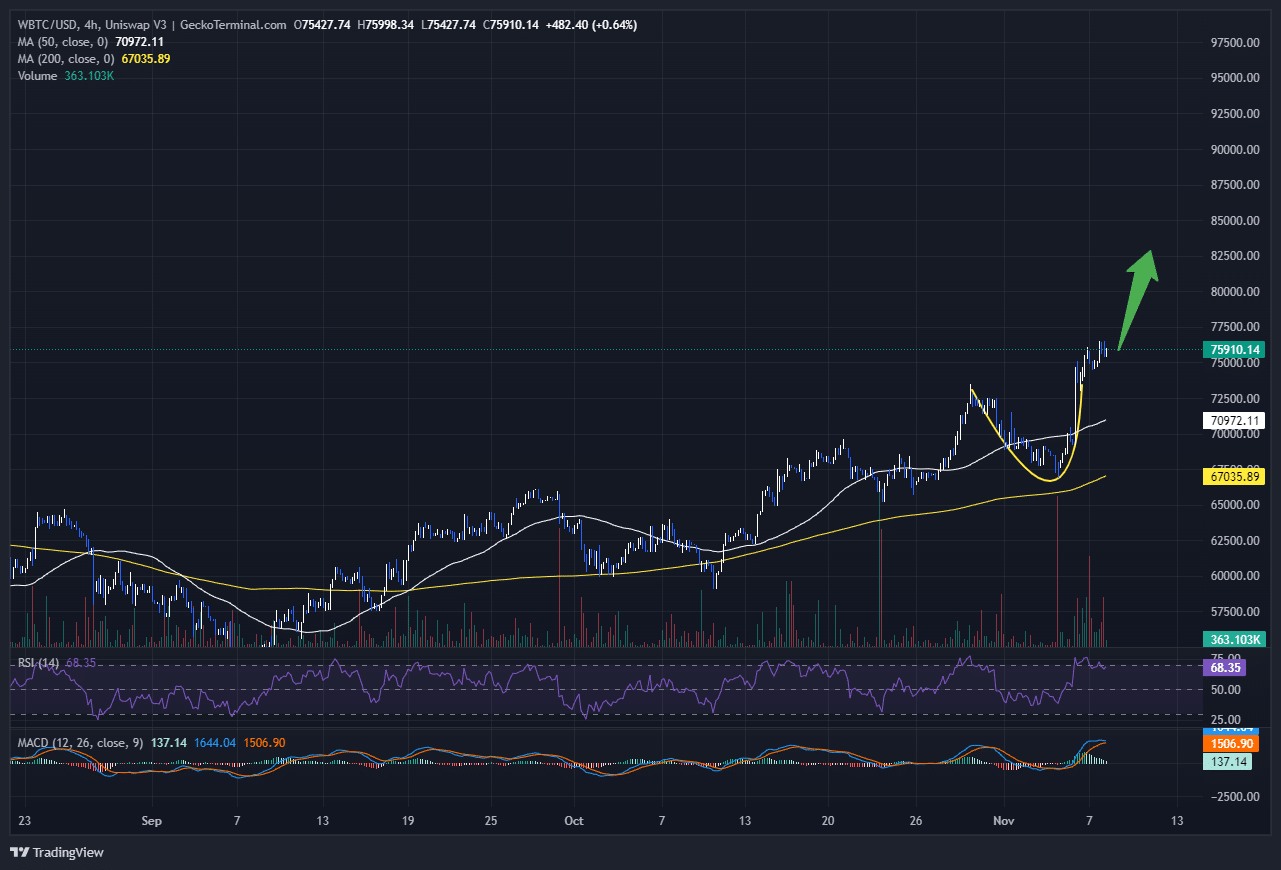Select the MACD (12, 26, close, 9) legend
This screenshot has height=870, width=1281.
81,743
